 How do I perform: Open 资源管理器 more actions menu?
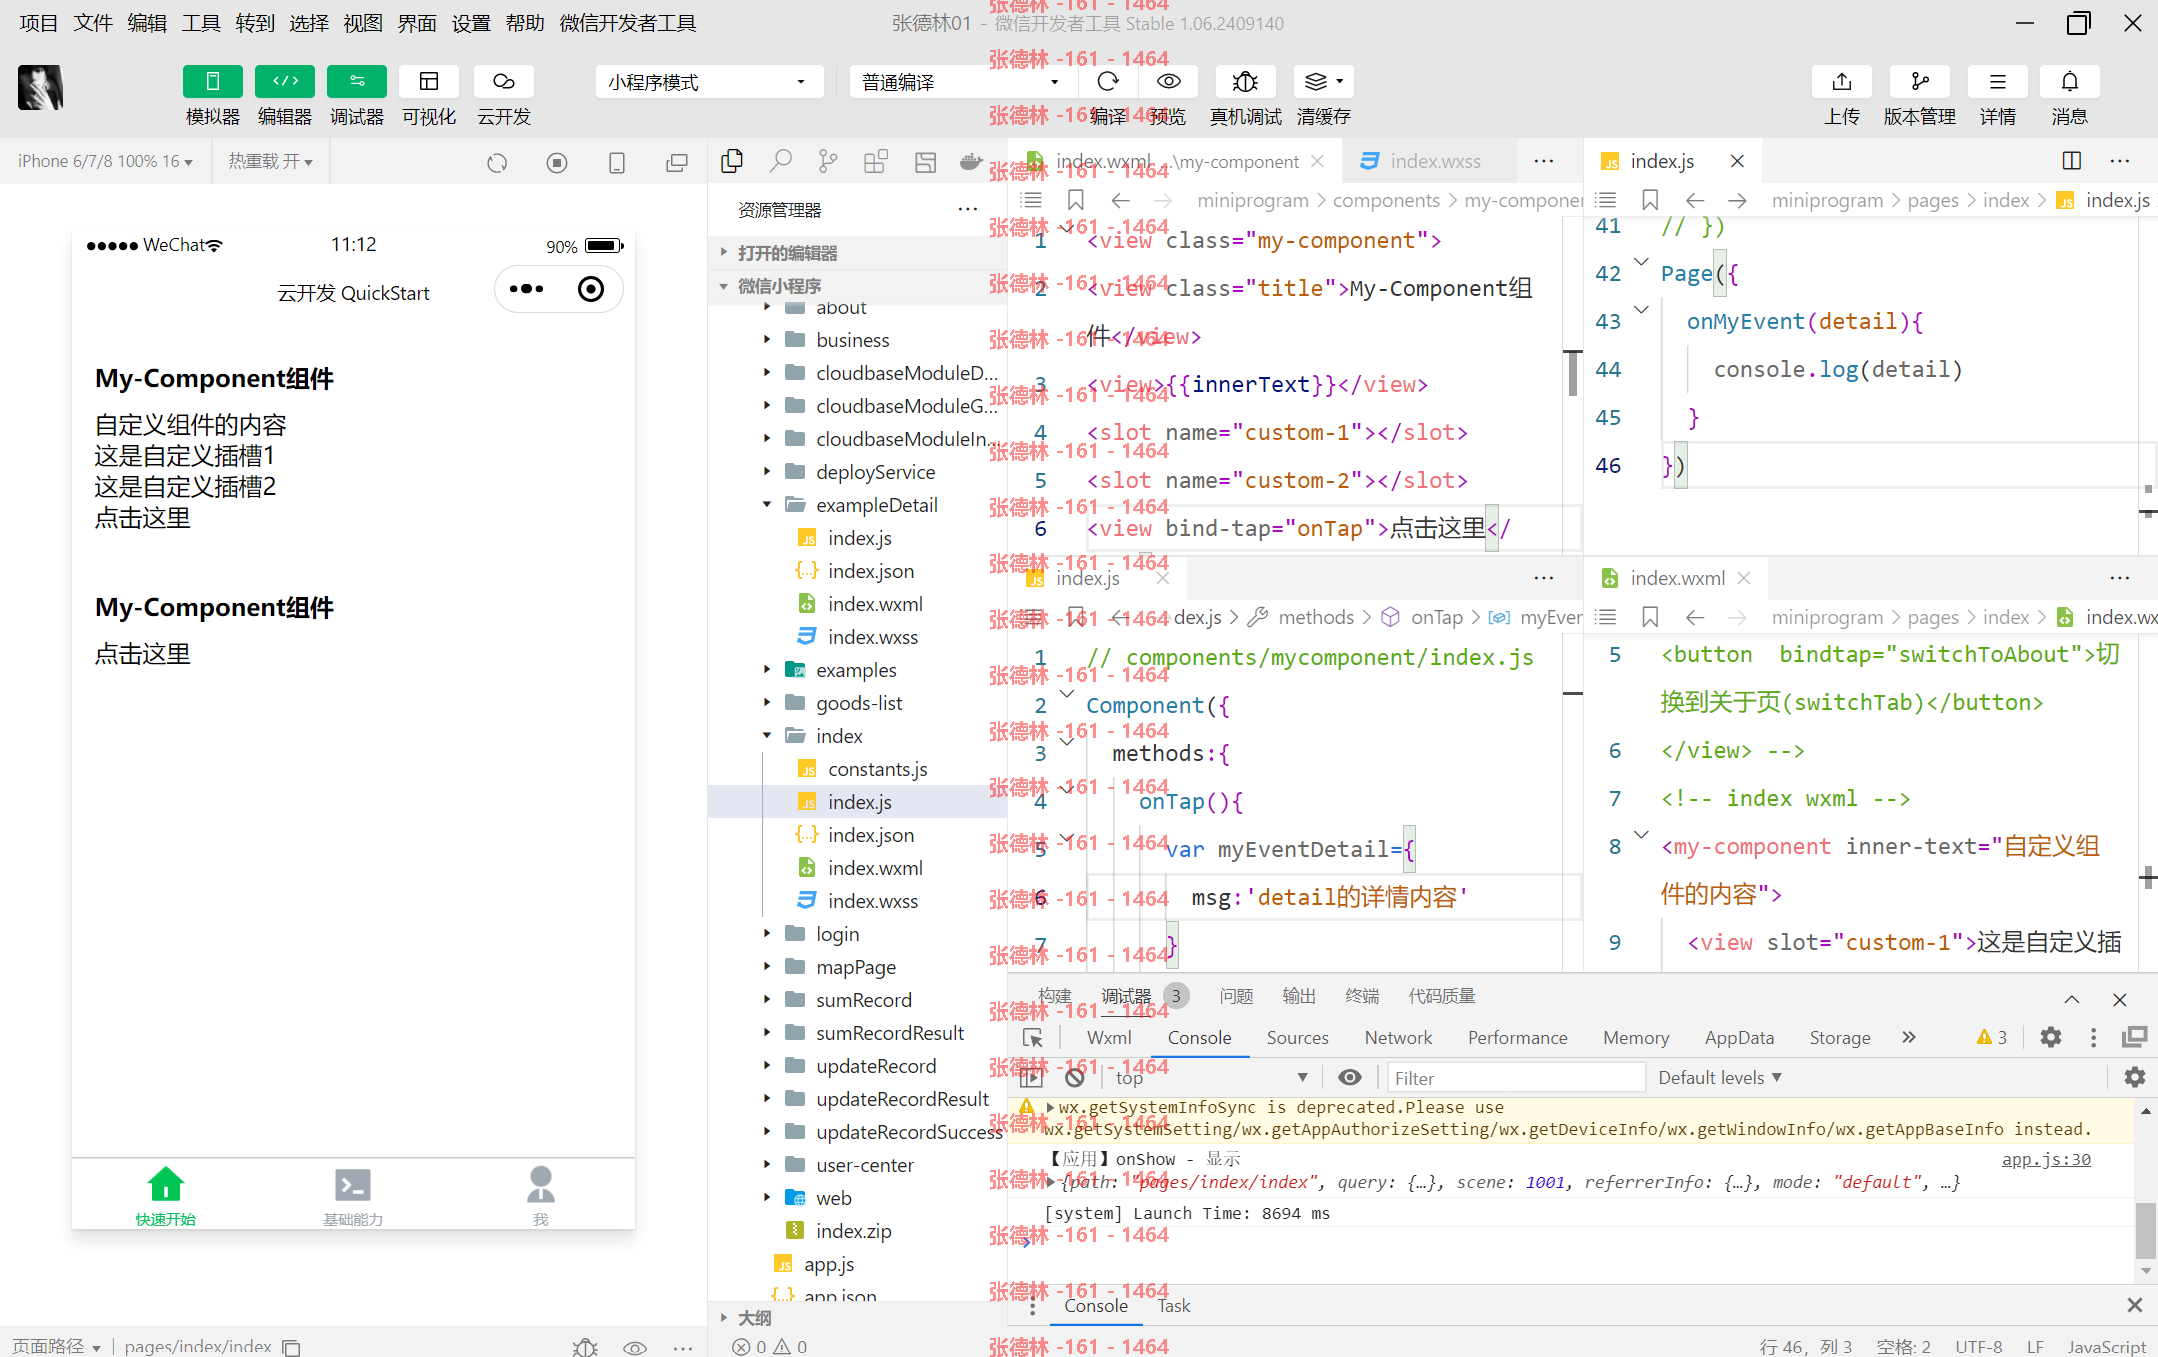click(x=967, y=209)
